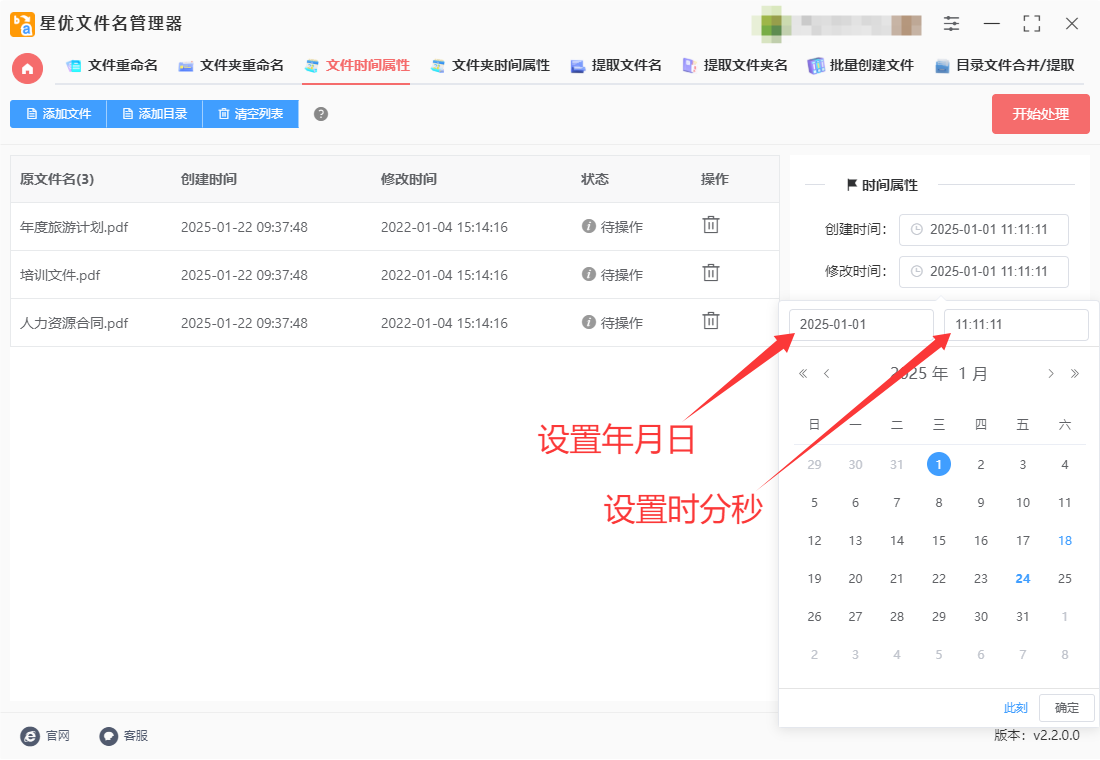Open the month selector 1 月 in calendar header
The width and height of the screenshot is (1100, 760).
(973, 373)
